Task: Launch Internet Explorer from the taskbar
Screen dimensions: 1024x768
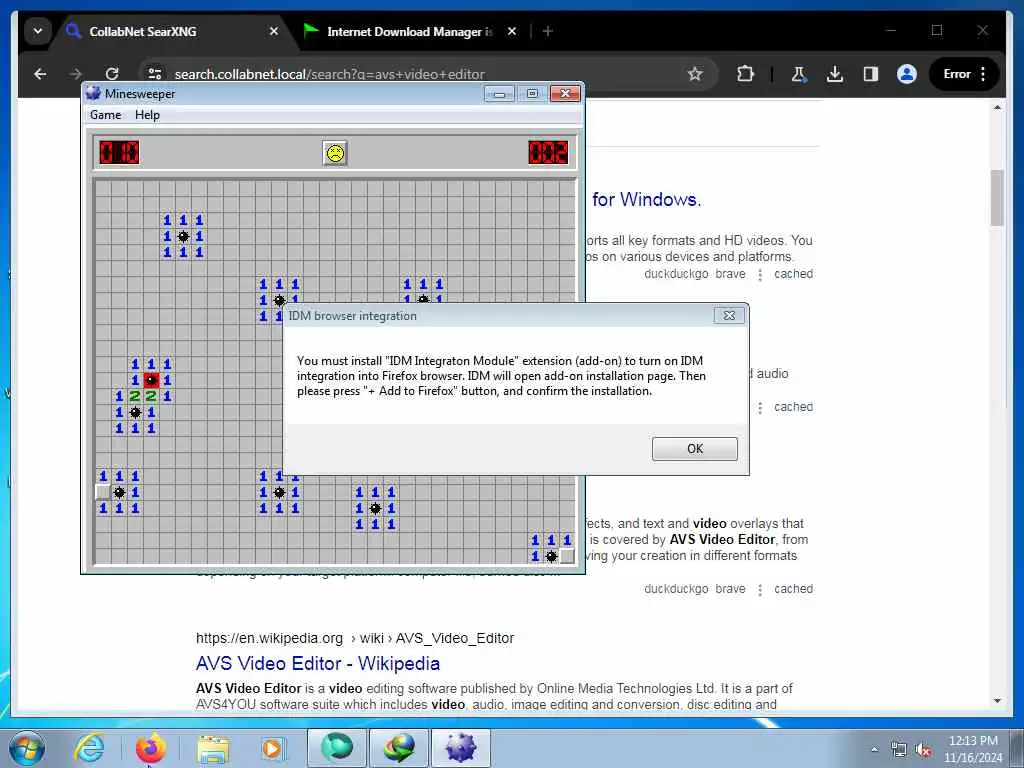Action: pos(89,748)
